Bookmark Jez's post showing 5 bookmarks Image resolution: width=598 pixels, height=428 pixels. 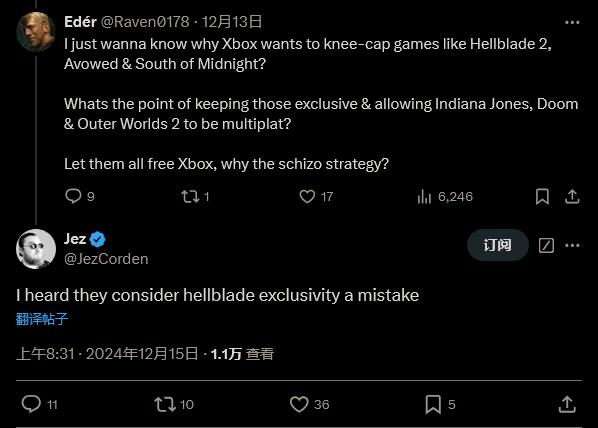pos(433,404)
